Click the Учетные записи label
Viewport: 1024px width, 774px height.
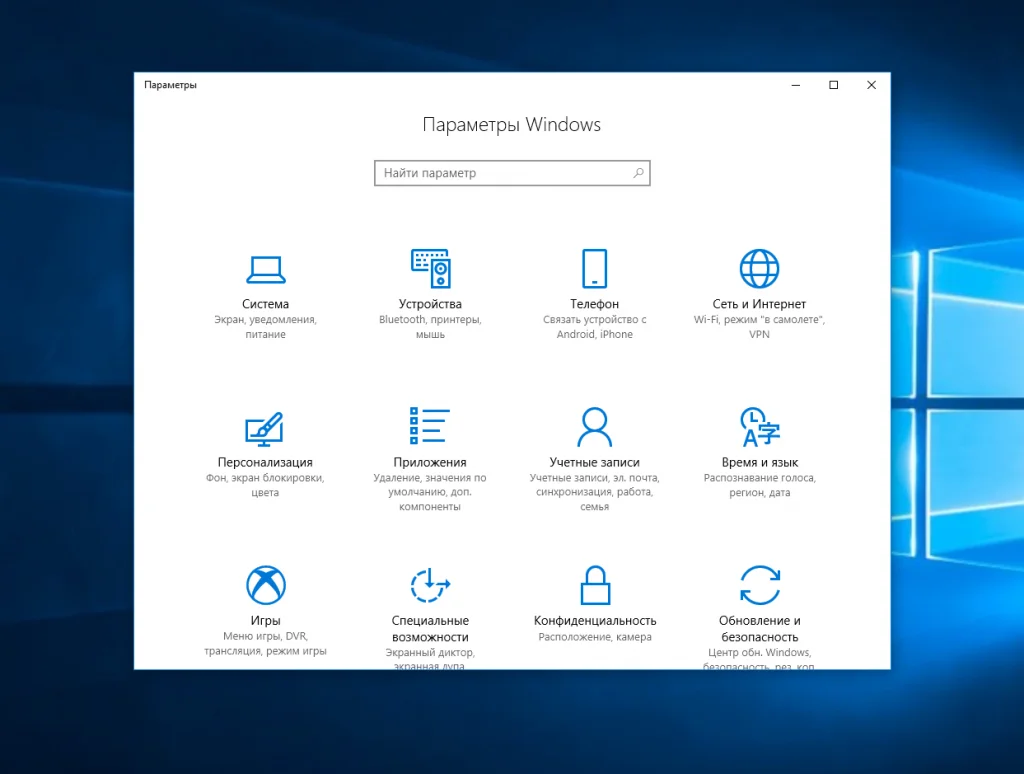click(x=594, y=462)
